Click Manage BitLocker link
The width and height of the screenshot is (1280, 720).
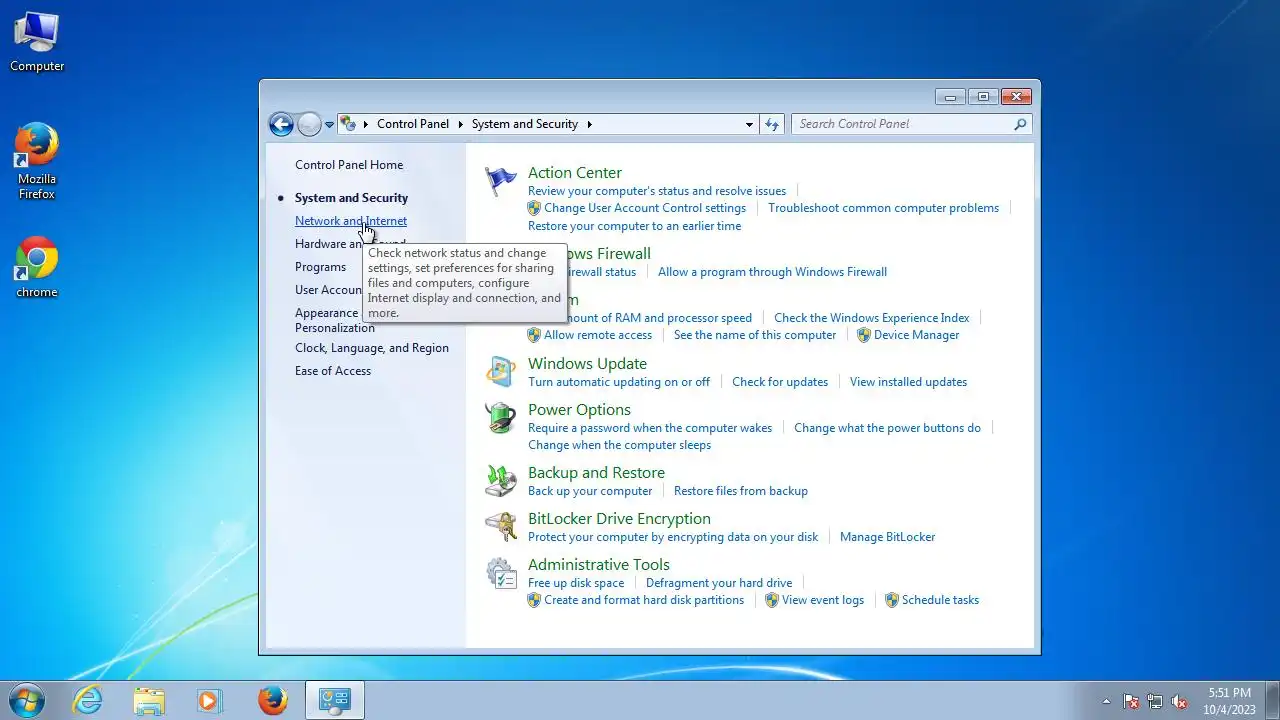tap(888, 537)
